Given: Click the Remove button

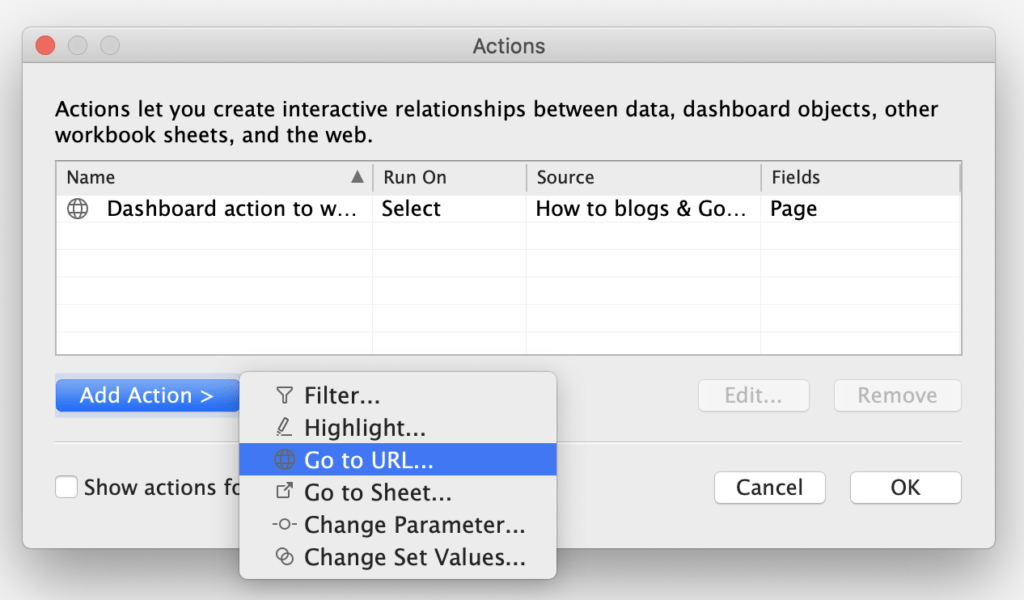Looking at the screenshot, I should tap(897, 395).
